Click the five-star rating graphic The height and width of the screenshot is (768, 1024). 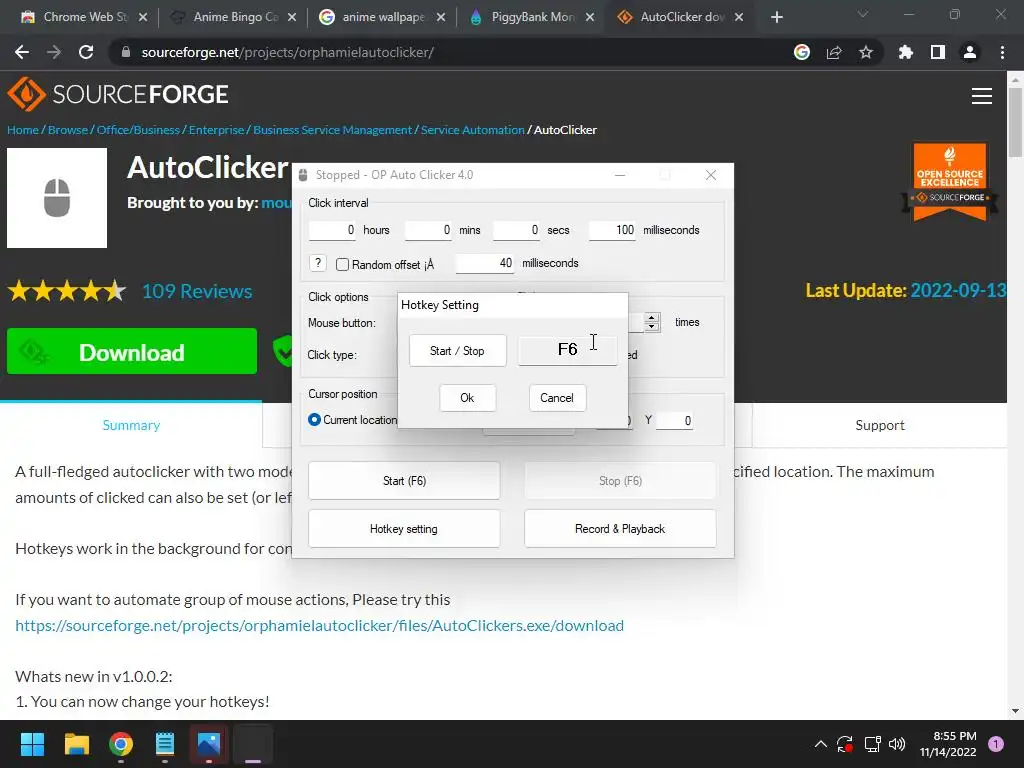pyautogui.click(x=67, y=291)
